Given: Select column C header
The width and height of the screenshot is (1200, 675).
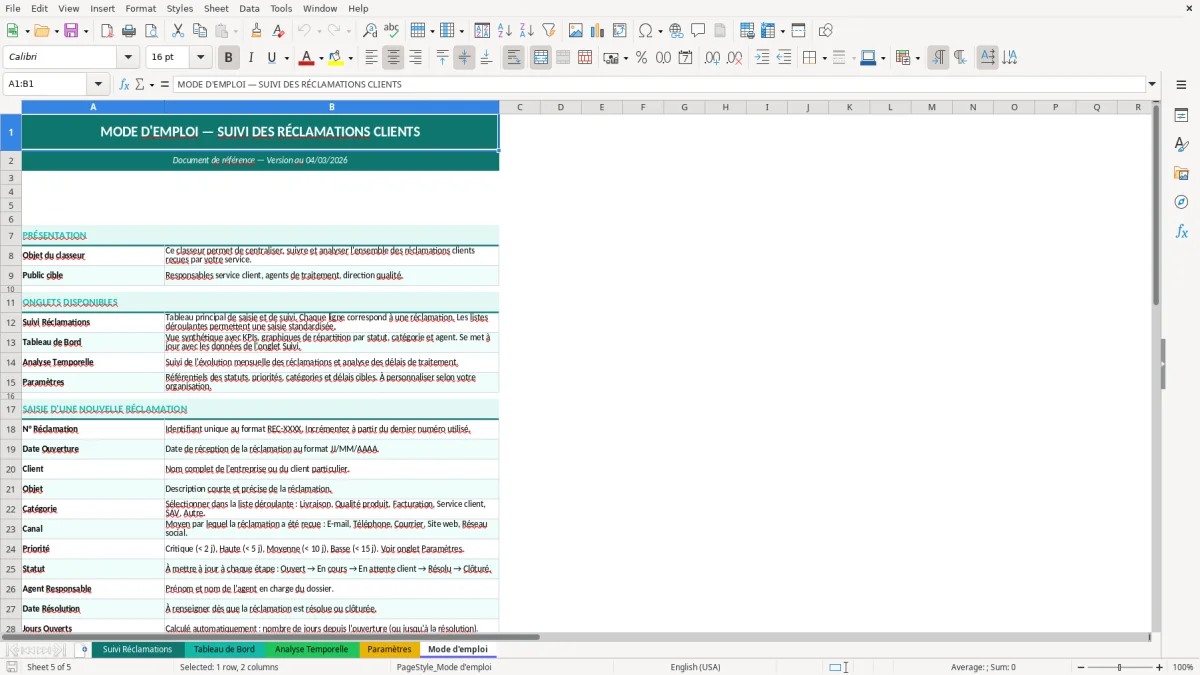Looking at the screenshot, I should click(x=520, y=107).
